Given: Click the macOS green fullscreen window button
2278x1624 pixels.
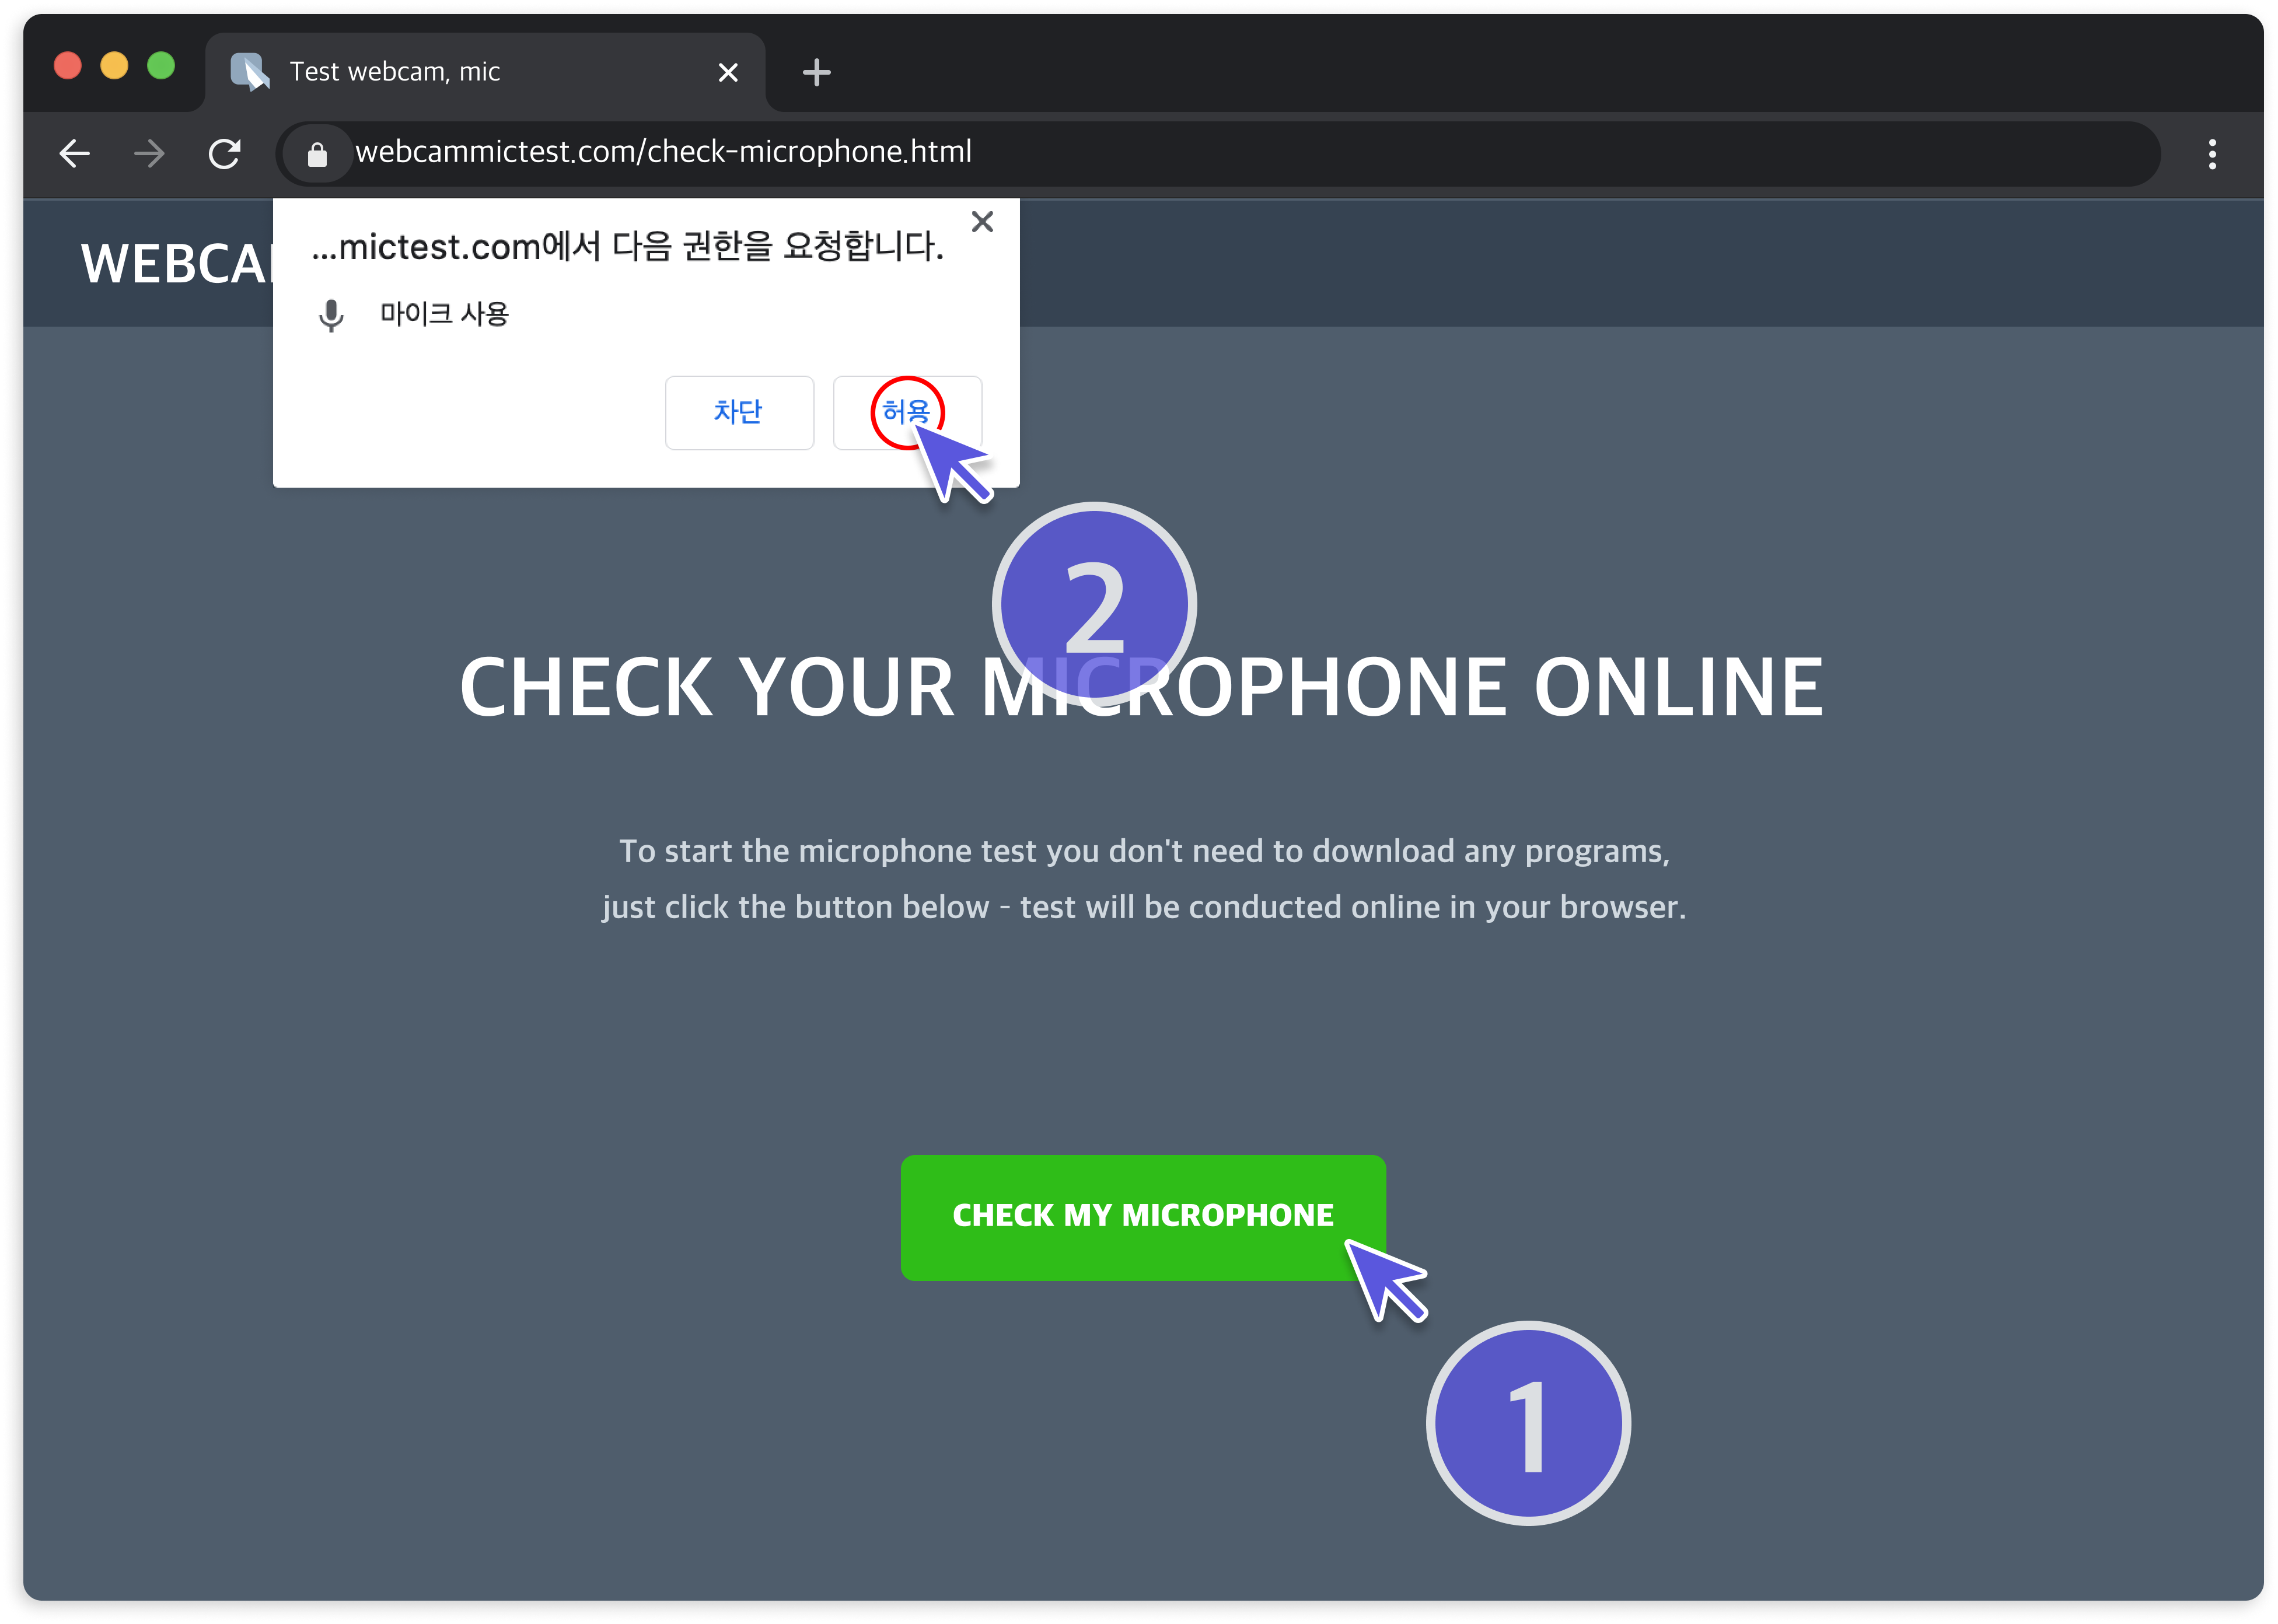Looking at the screenshot, I should [x=161, y=66].
